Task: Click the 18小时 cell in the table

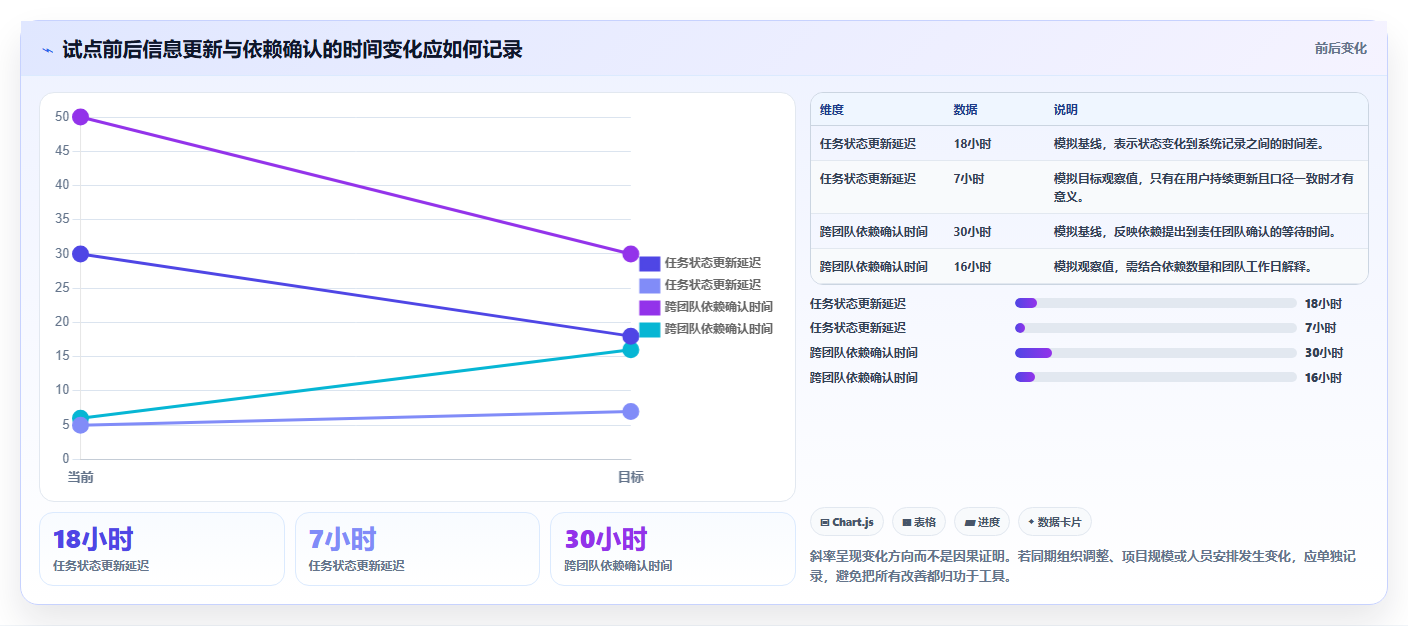Action: point(973,144)
